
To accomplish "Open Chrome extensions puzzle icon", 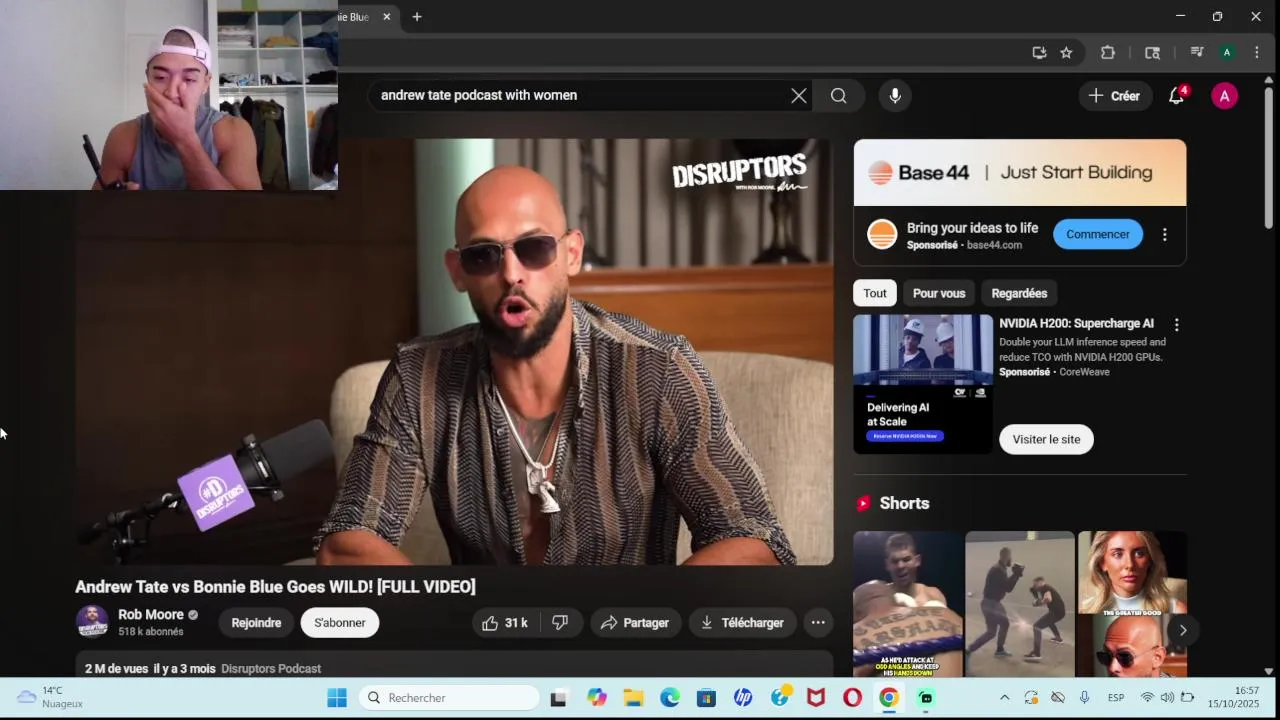I will pos(1108,53).
